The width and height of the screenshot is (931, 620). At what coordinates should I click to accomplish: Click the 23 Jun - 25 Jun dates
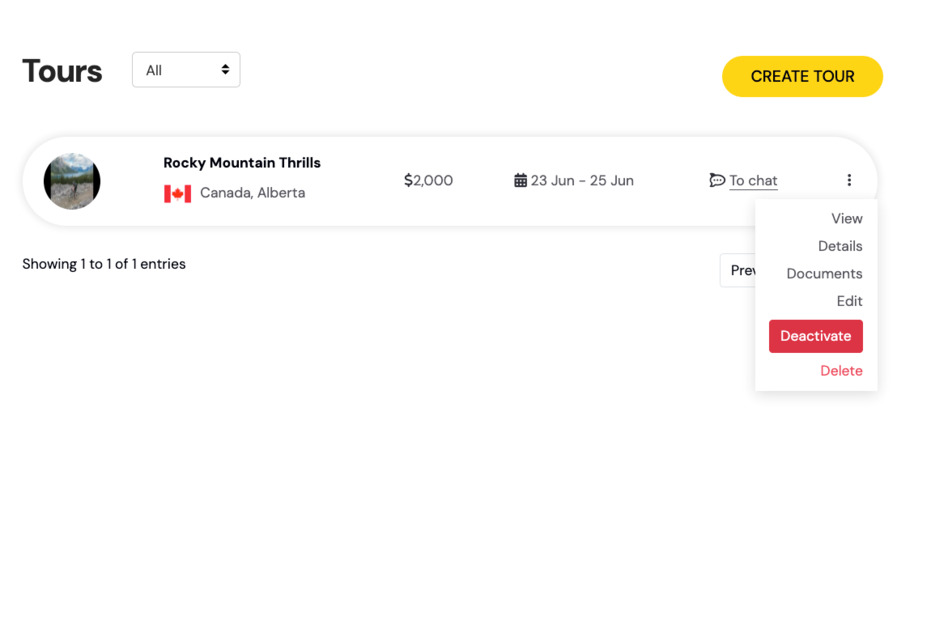(582, 181)
